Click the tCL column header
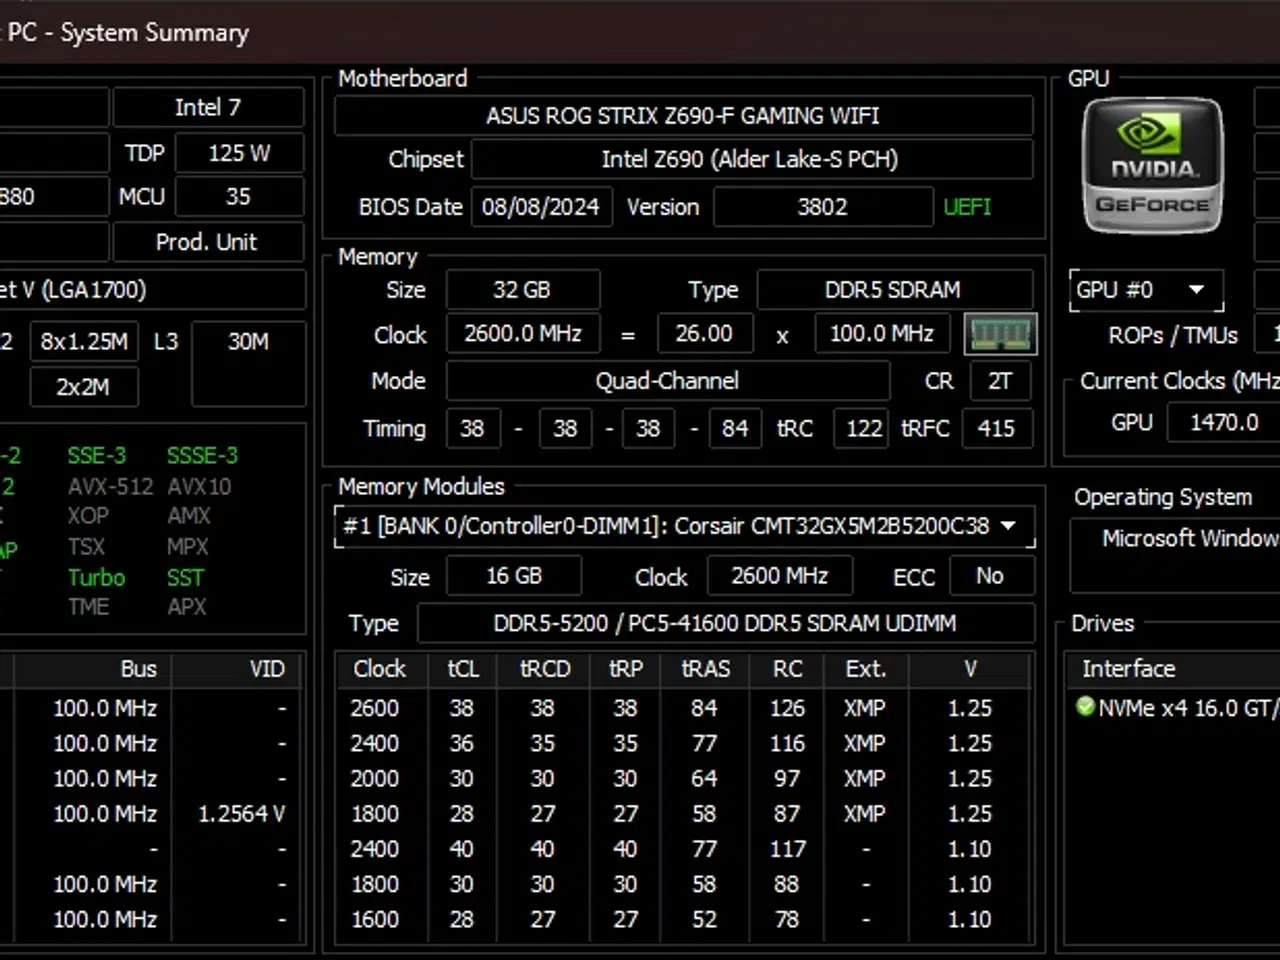 pos(462,669)
